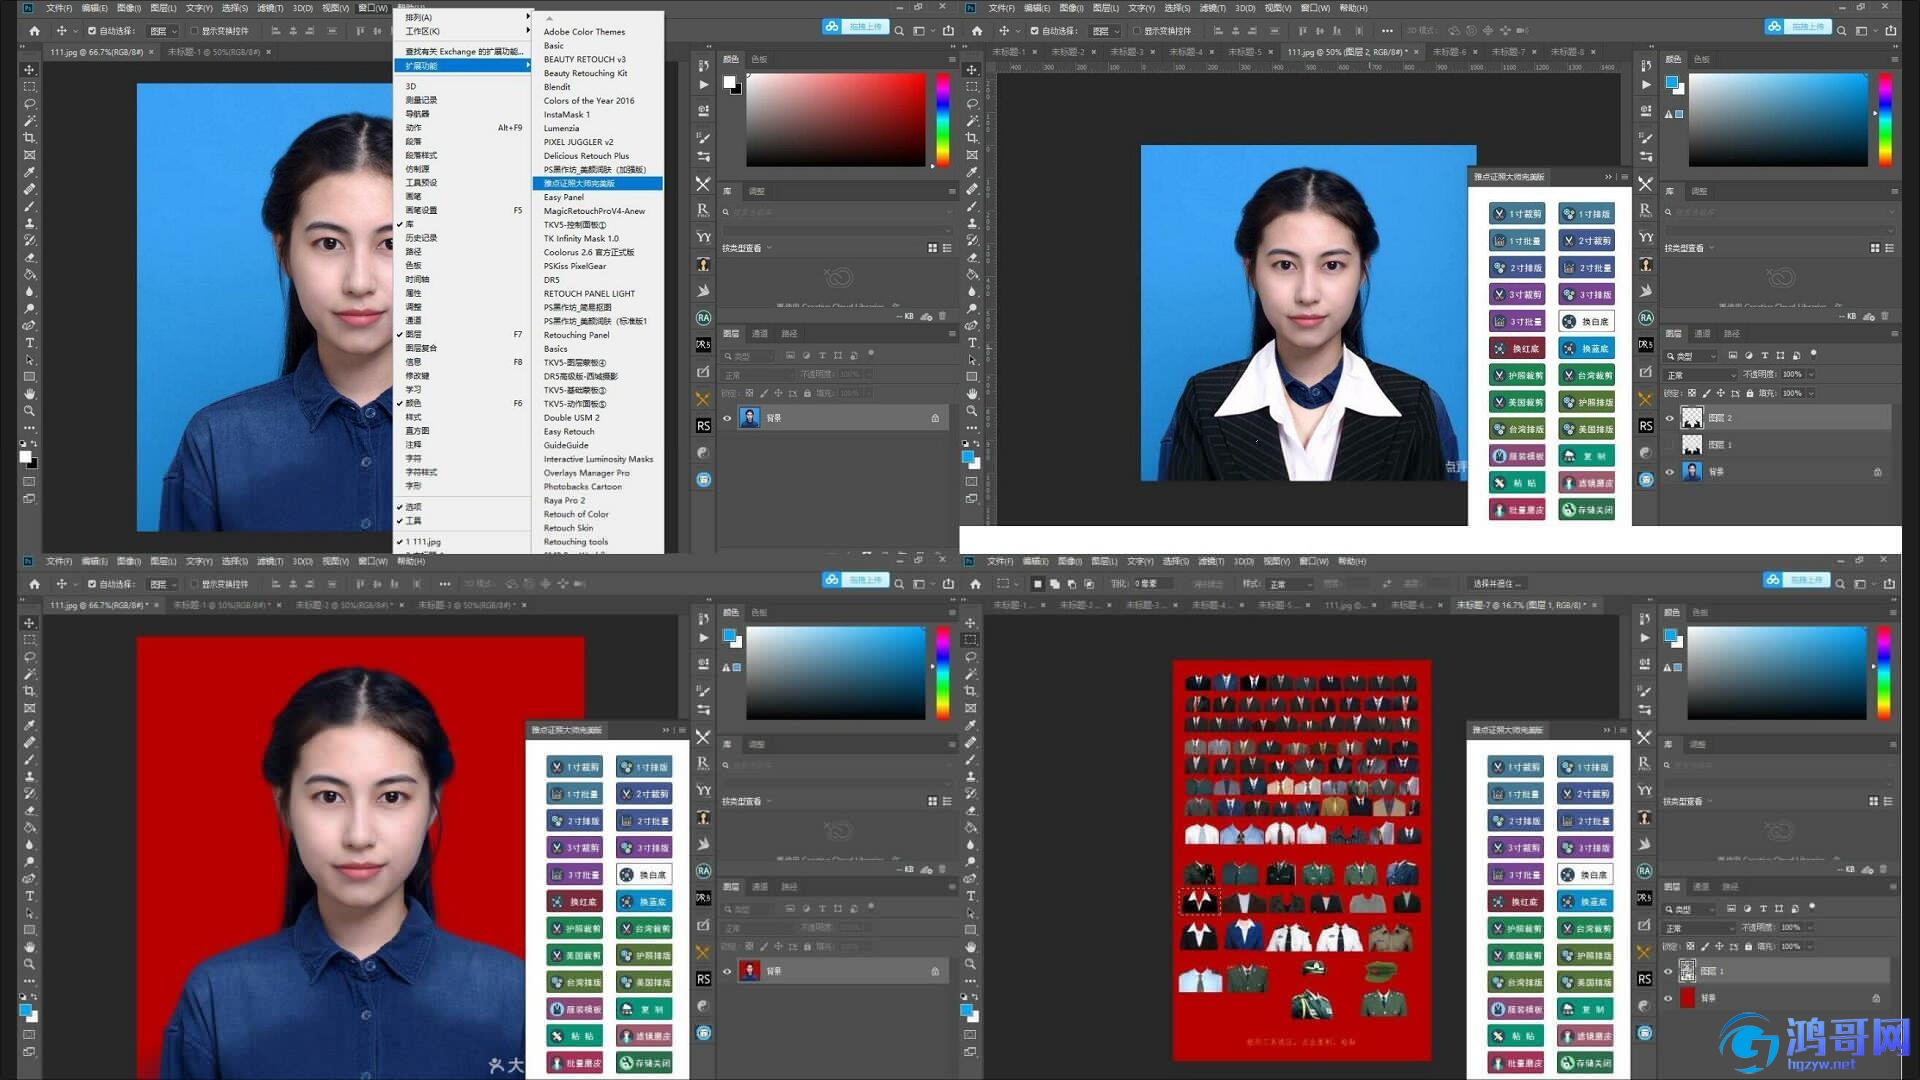Choose 历史记录 in window menu
1920x1080 pixels.
(x=421, y=238)
